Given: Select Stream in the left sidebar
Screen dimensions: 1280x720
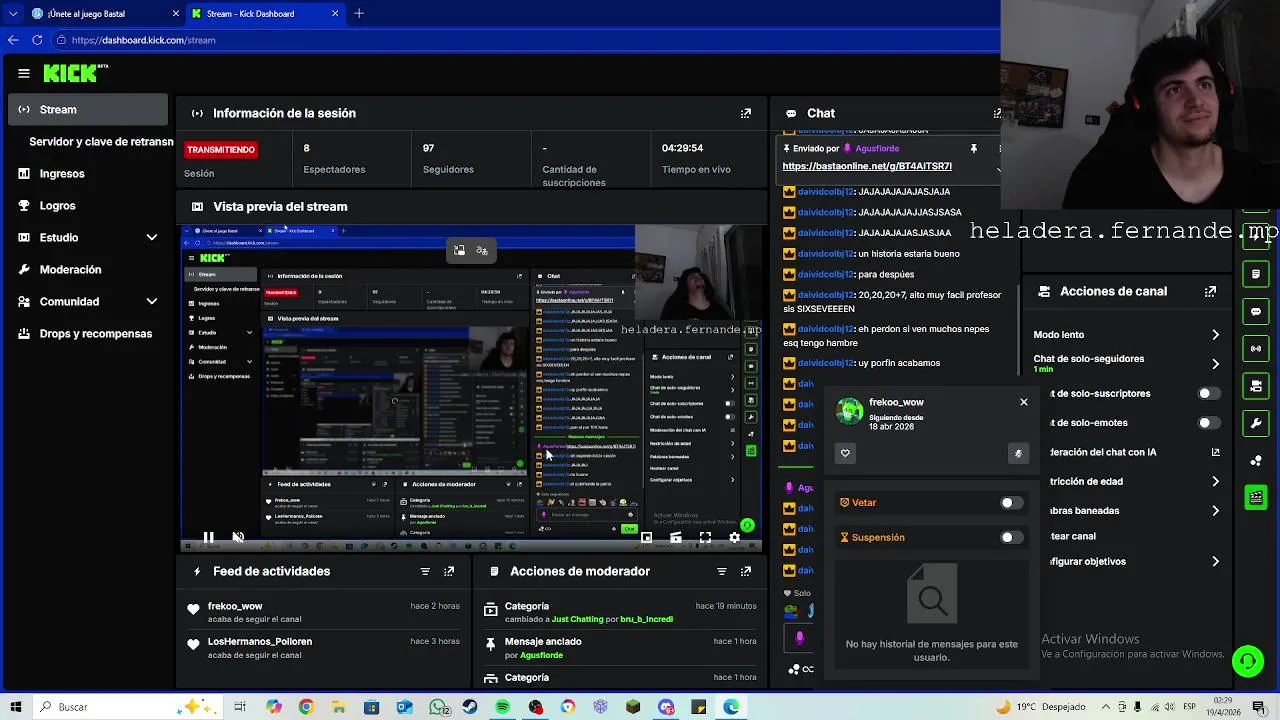Looking at the screenshot, I should [x=88, y=110].
